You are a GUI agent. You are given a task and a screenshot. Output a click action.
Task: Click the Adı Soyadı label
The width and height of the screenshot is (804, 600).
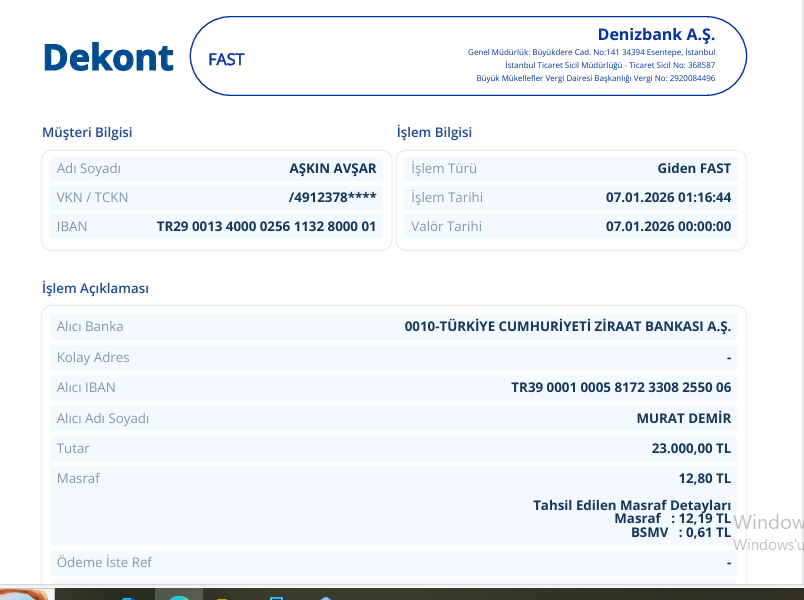tap(89, 169)
